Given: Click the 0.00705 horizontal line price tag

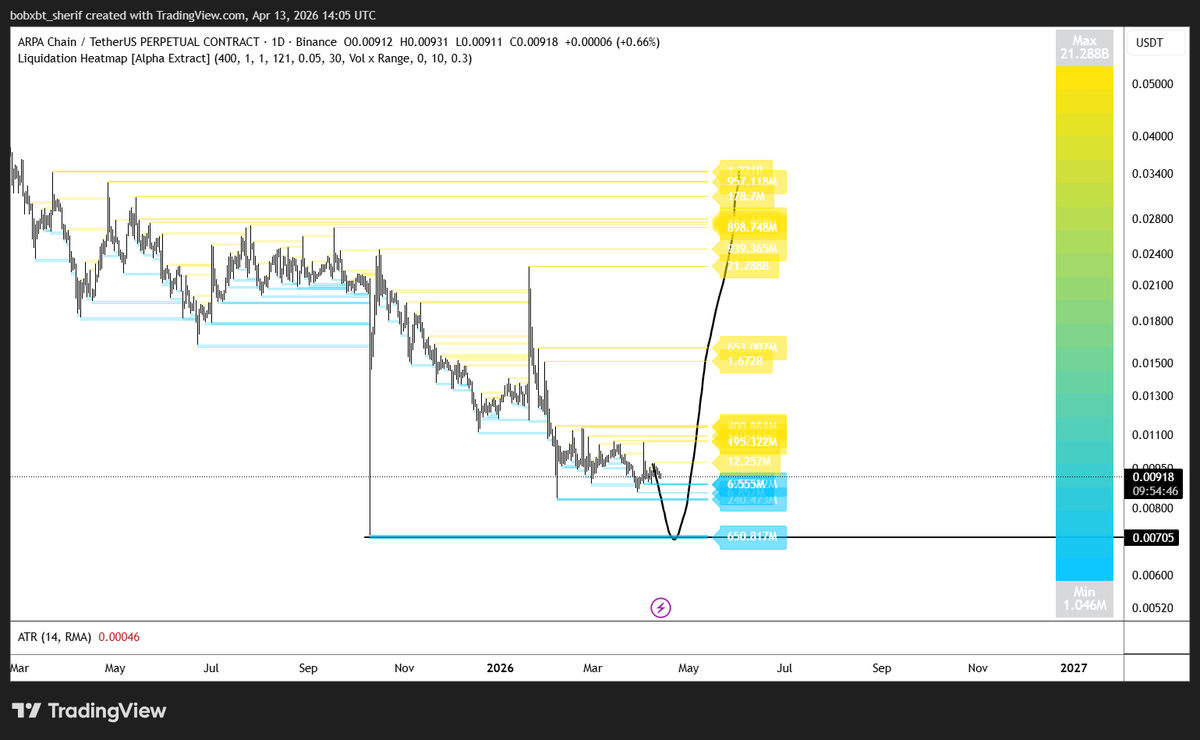Looking at the screenshot, I should [x=1153, y=538].
